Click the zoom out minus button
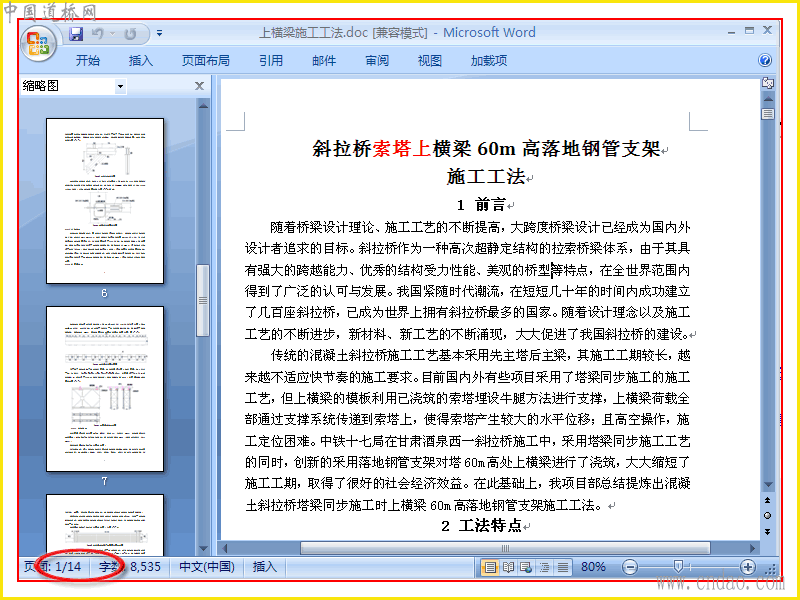 (630, 567)
